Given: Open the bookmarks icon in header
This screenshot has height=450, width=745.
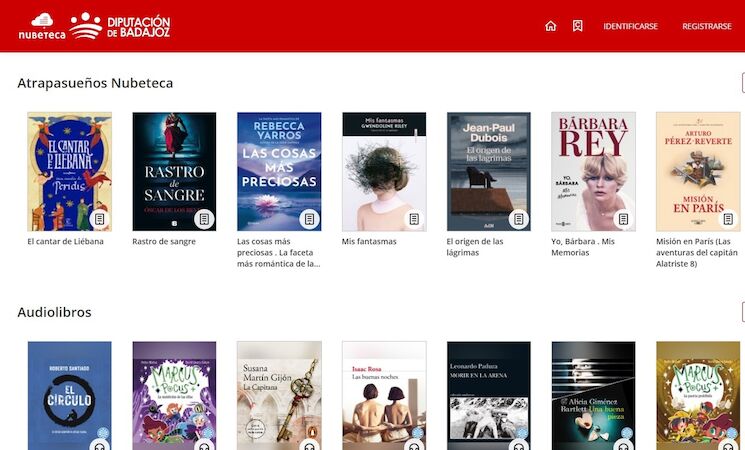Looking at the screenshot, I should click(577, 26).
